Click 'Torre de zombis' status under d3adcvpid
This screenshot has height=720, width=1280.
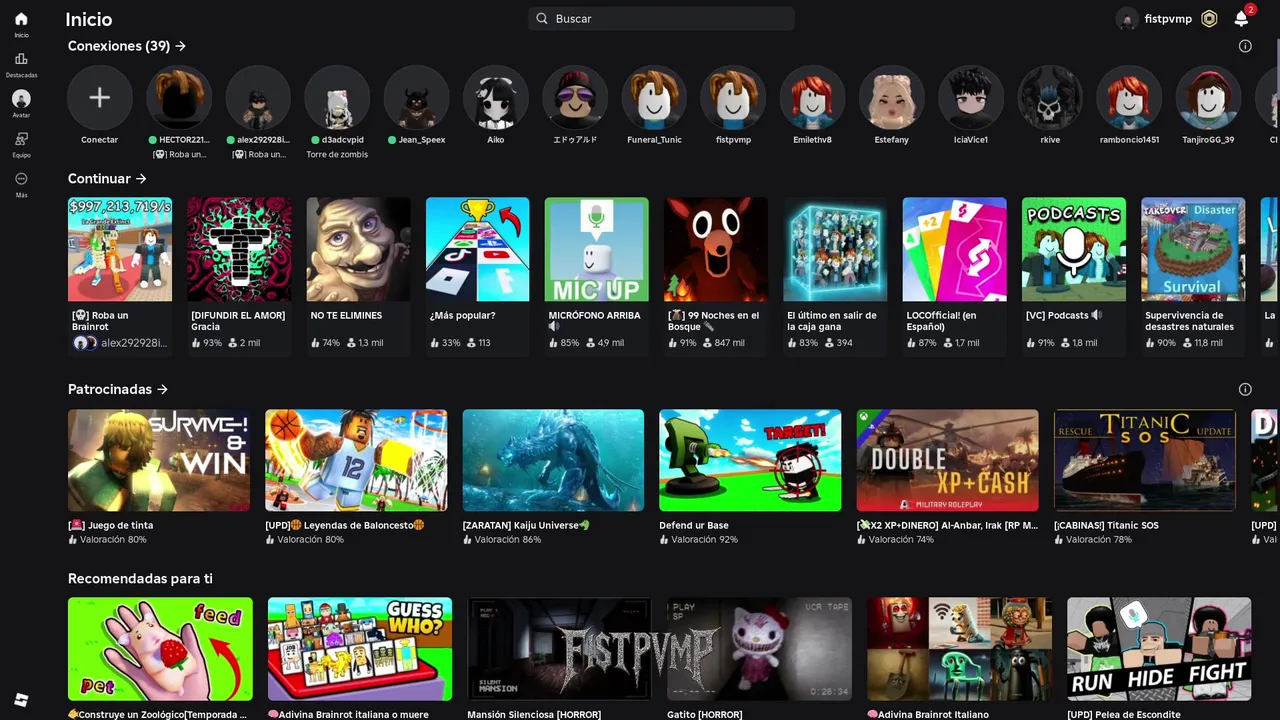337,155
